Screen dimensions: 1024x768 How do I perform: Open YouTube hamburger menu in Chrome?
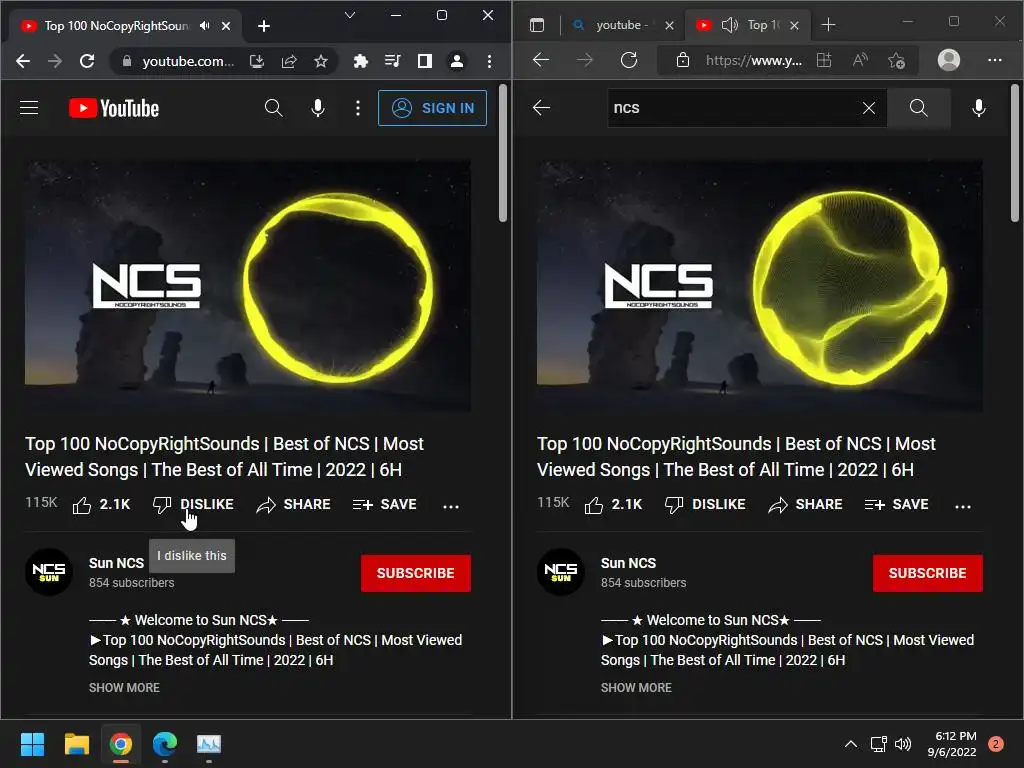29,108
